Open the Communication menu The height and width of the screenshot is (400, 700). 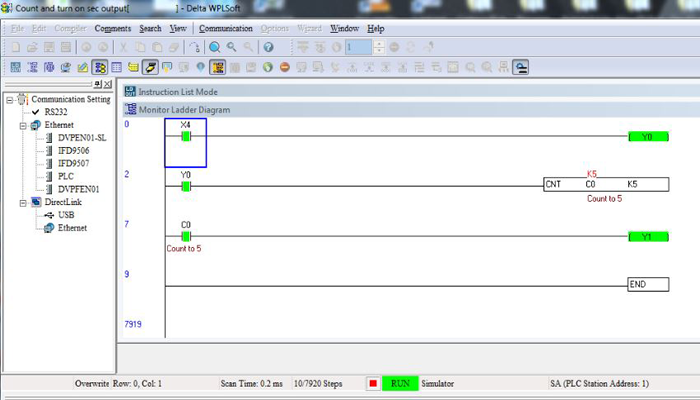pyautogui.click(x=225, y=29)
